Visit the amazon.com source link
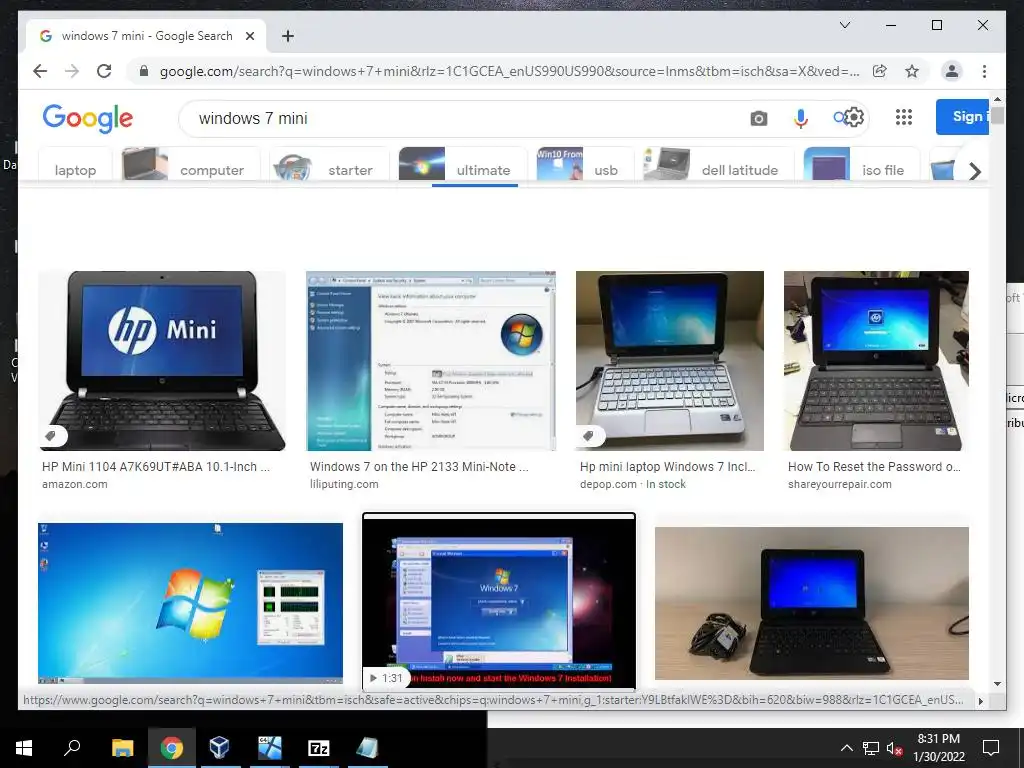 (74, 485)
